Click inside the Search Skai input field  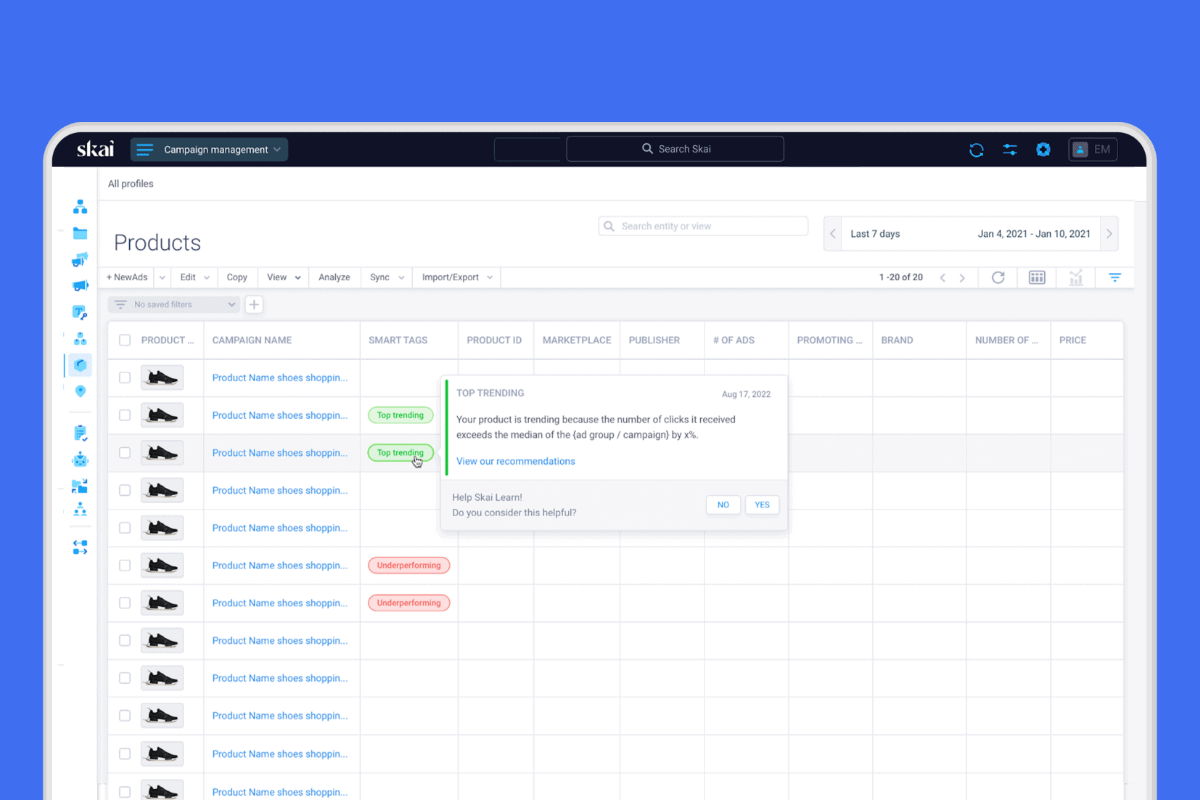(x=675, y=148)
